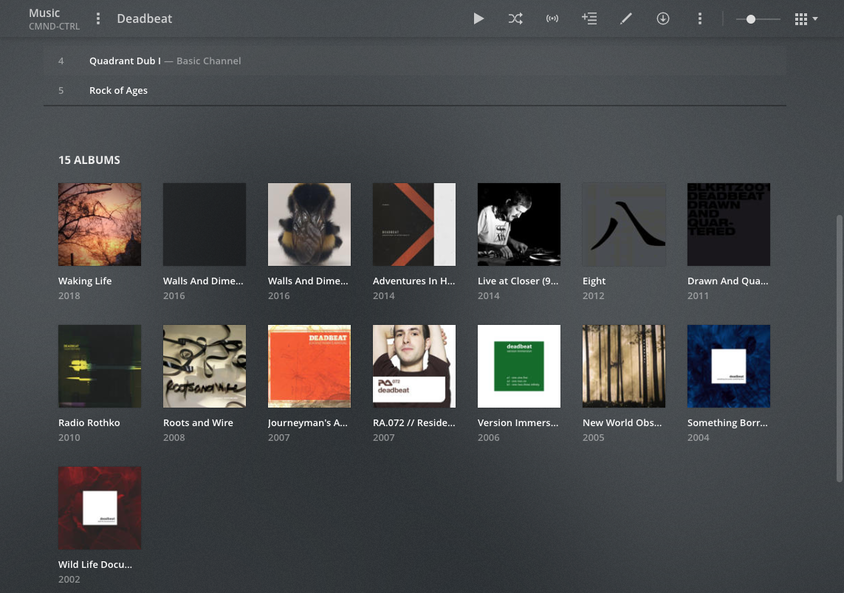Click the pencil edit icon
Viewport: 844px width, 593px height.
coord(626,19)
